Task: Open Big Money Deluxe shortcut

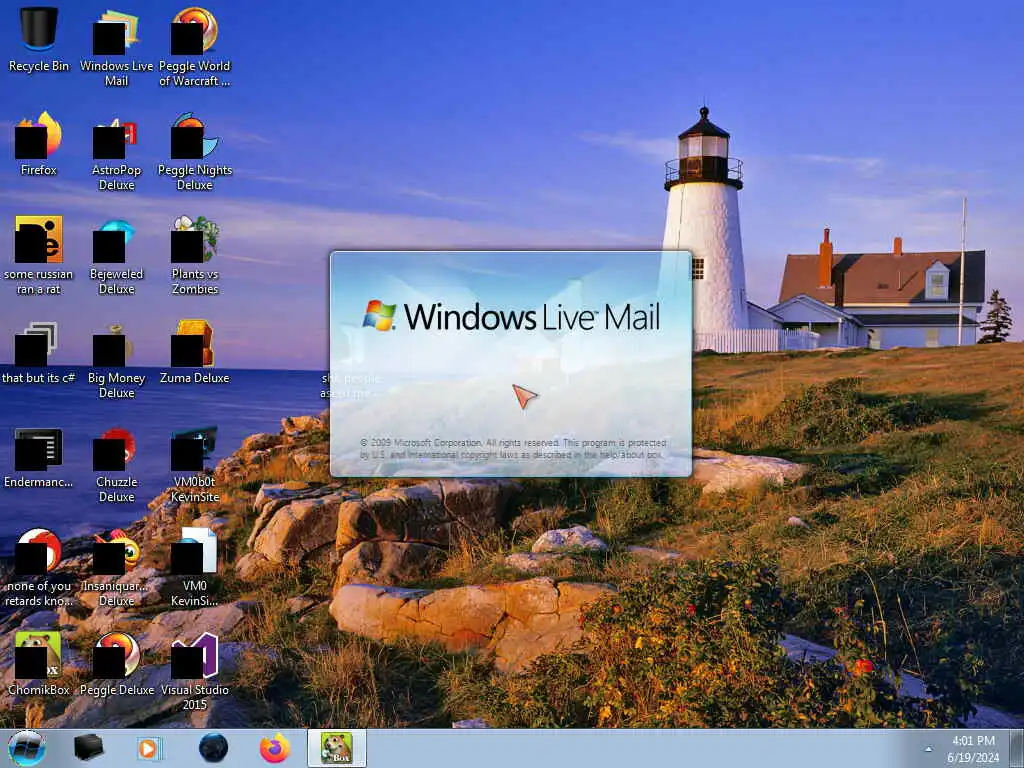Action: 116,360
